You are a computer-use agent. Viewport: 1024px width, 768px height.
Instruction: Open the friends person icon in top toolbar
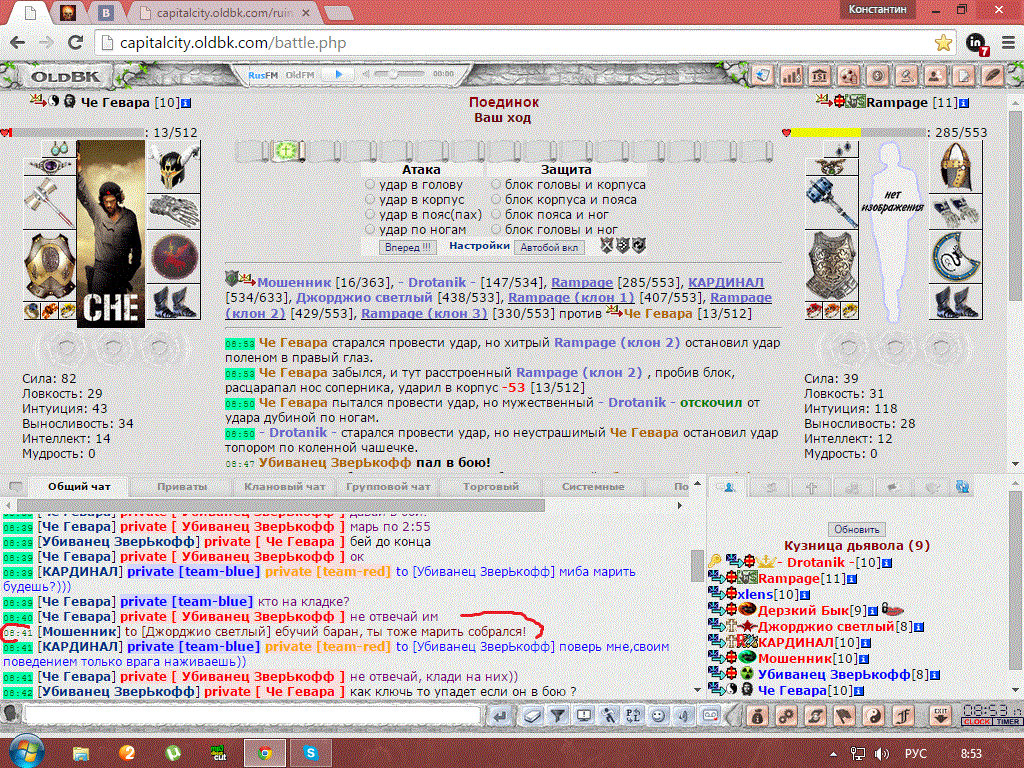pyautogui.click(x=935, y=76)
